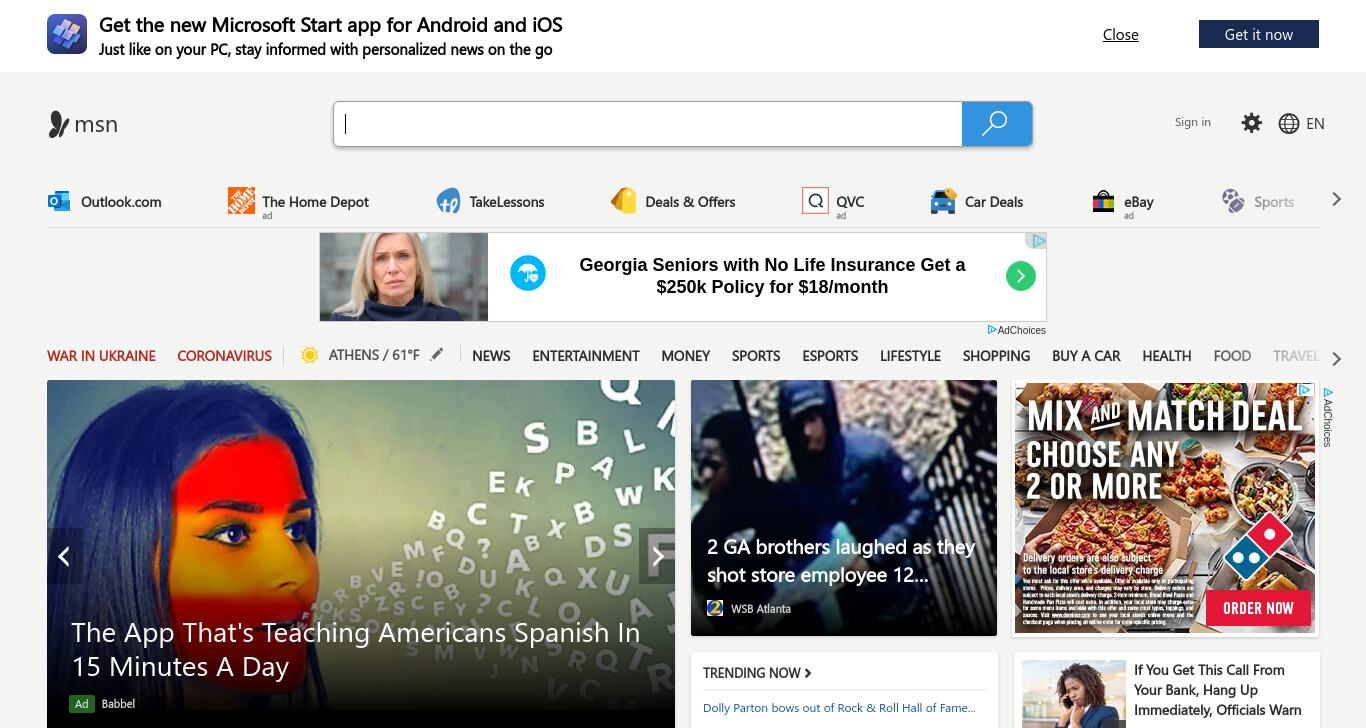This screenshot has width=1366, height=728.
Task: Open the bank call warning article
Action: point(1217,690)
